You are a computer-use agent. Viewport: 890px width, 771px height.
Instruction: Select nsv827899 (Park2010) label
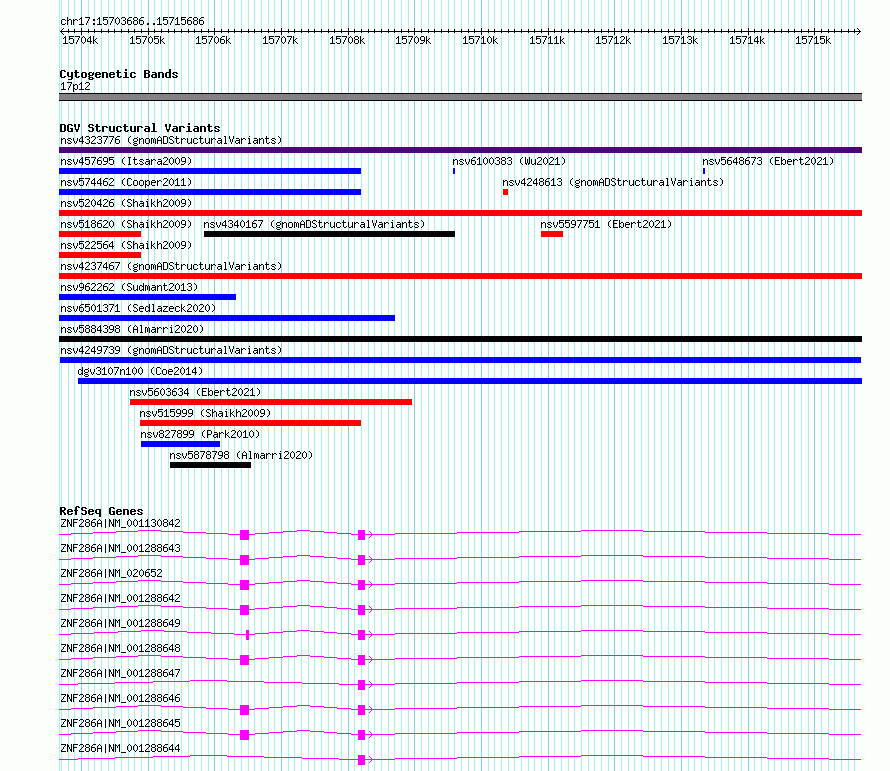tap(200, 434)
